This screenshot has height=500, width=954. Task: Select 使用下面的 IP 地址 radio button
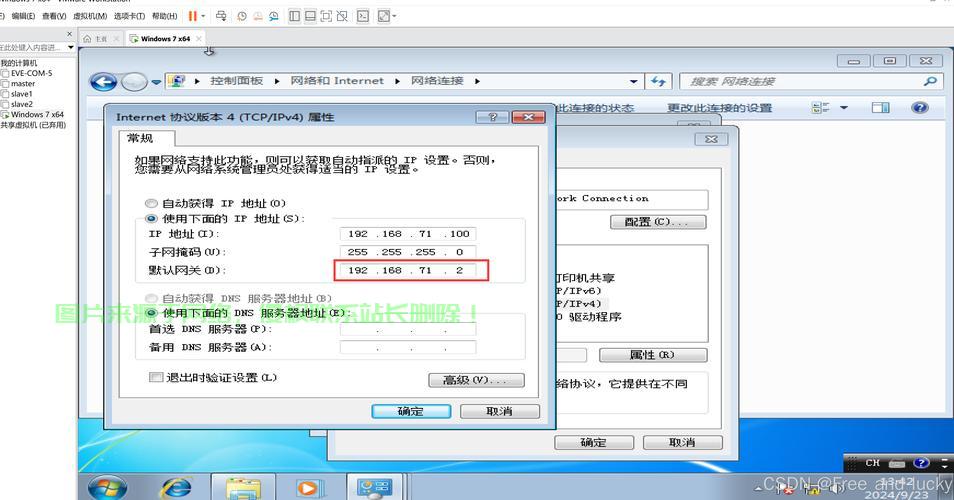151,218
